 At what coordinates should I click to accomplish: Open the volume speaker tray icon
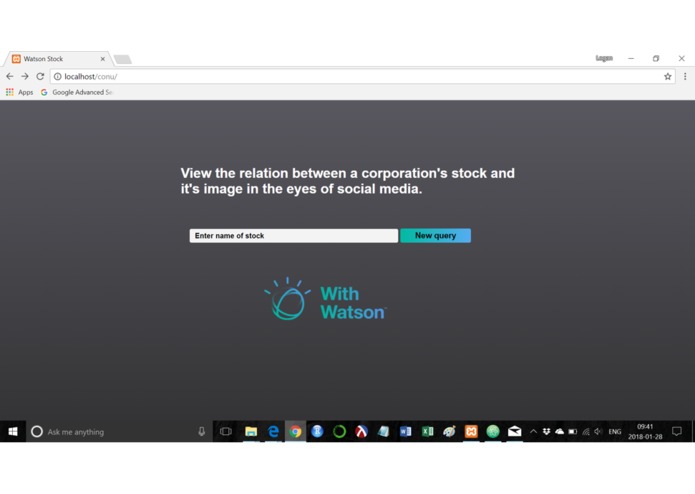[598, 432]
